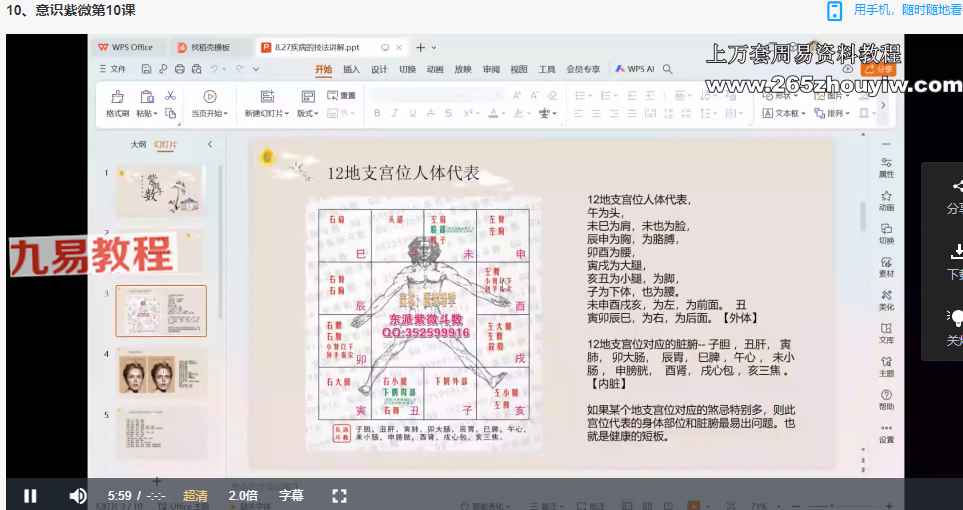This screenshot has width=963, height=510.
Task: Toggle subtitles with 字幕 button
Action: (291, 495)
